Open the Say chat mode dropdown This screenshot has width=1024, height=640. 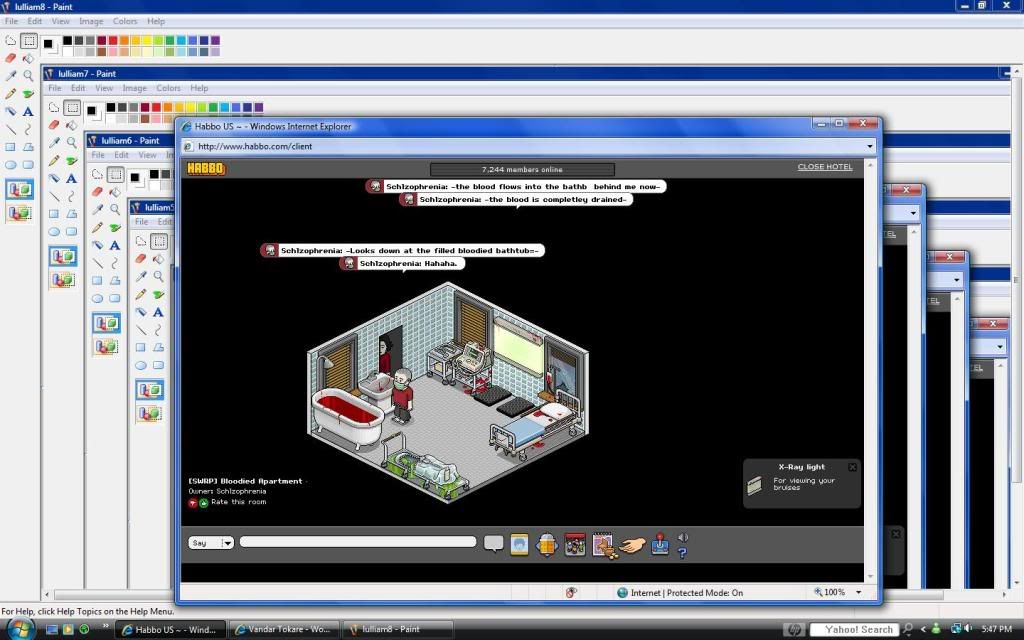click(x=227, y=543)
